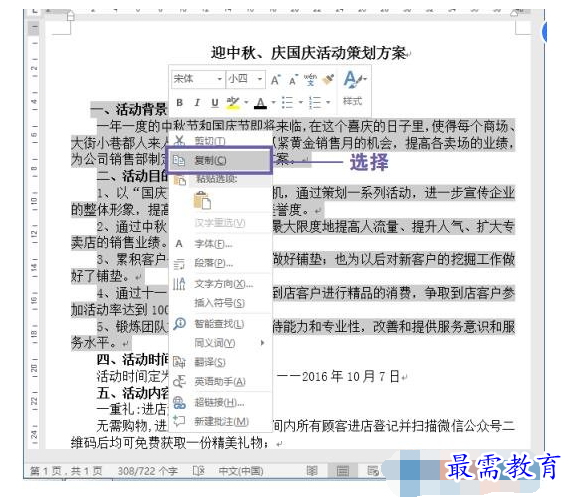This screenshot has width=569, height=498.
Task: Click the text direction icon
Action: [179, 284]
